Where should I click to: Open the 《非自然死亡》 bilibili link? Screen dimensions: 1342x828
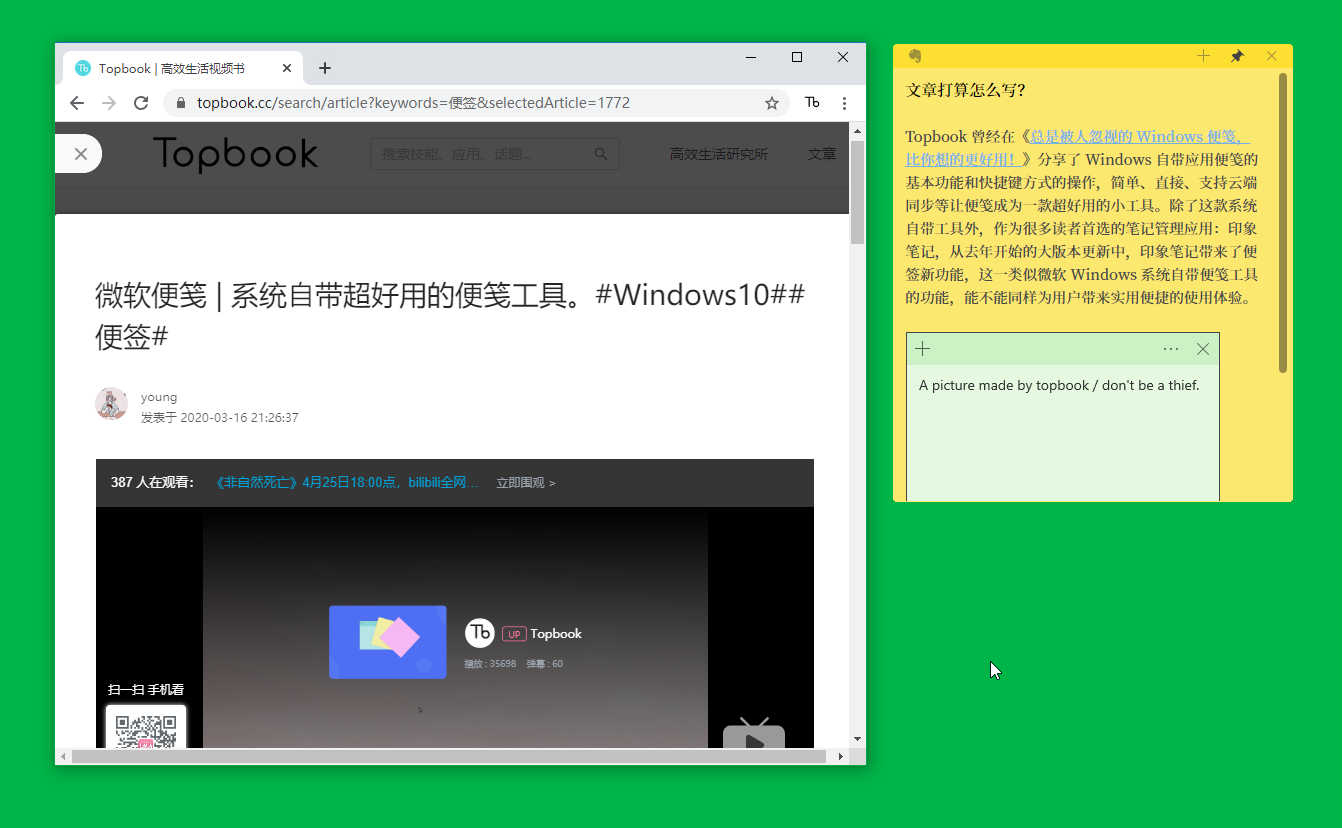pyautogui.click(x=346, y=483)
